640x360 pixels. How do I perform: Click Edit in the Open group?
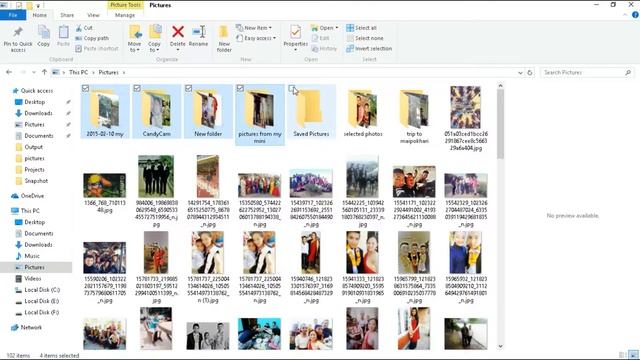tap(321, 38)
